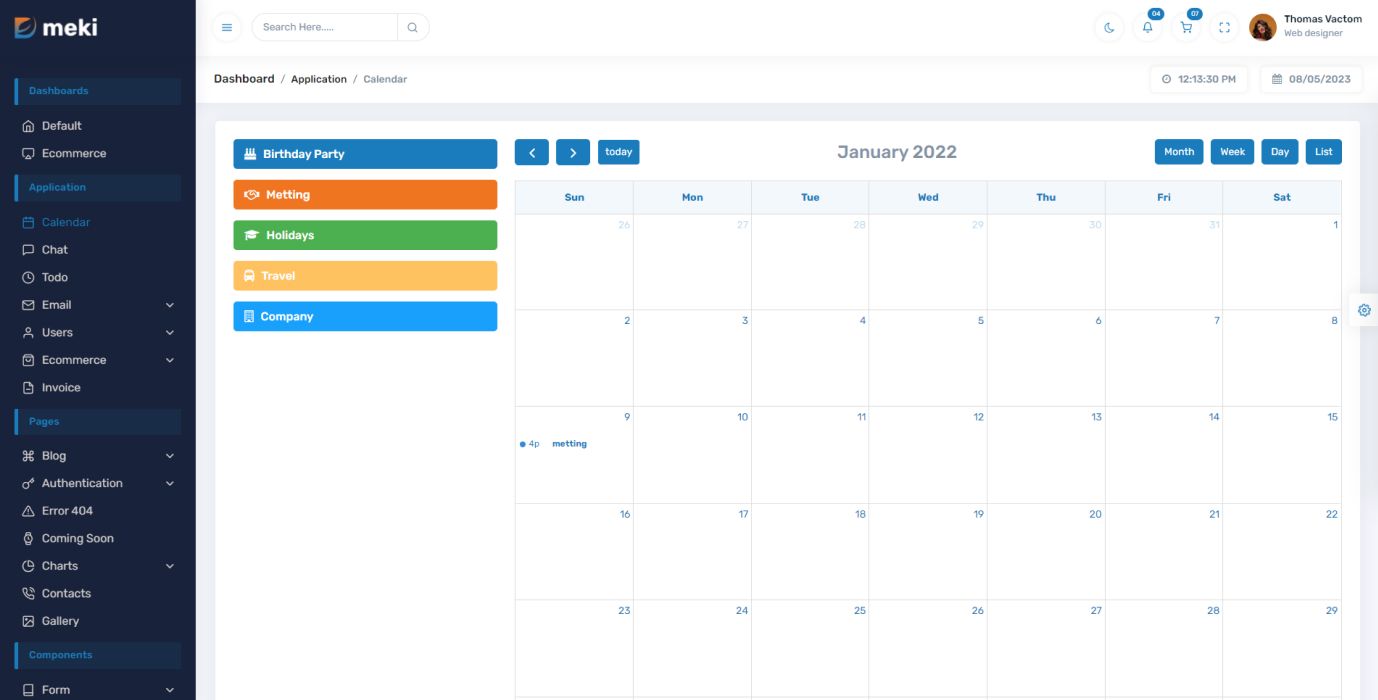The height and width of the screenshot is (700, 1378).
Task: Go to previous month arrow
Action: (532, 152)
